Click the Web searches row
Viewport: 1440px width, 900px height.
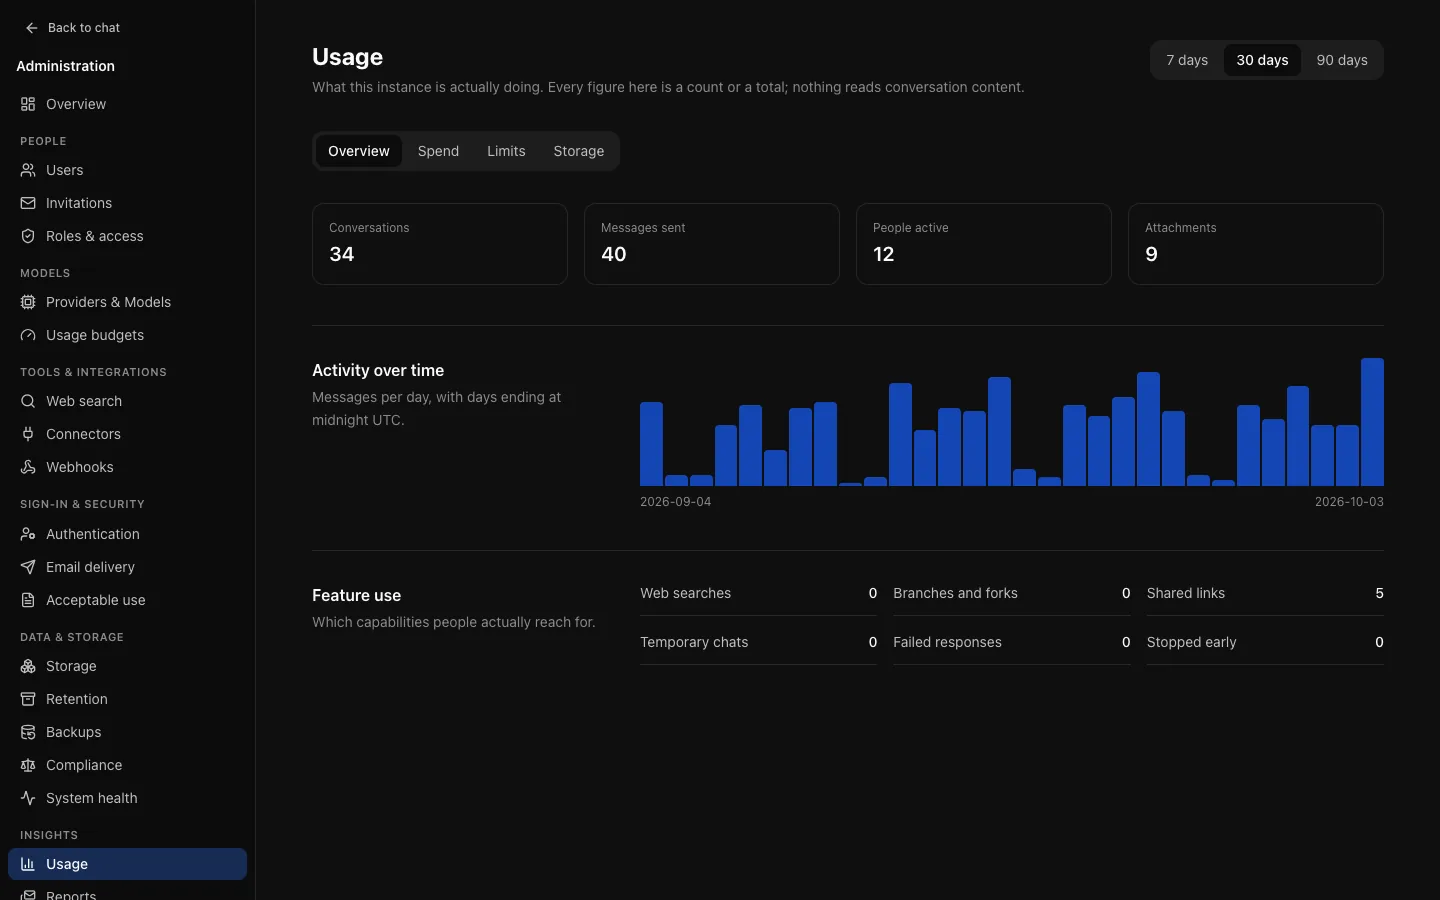(758, 593)
